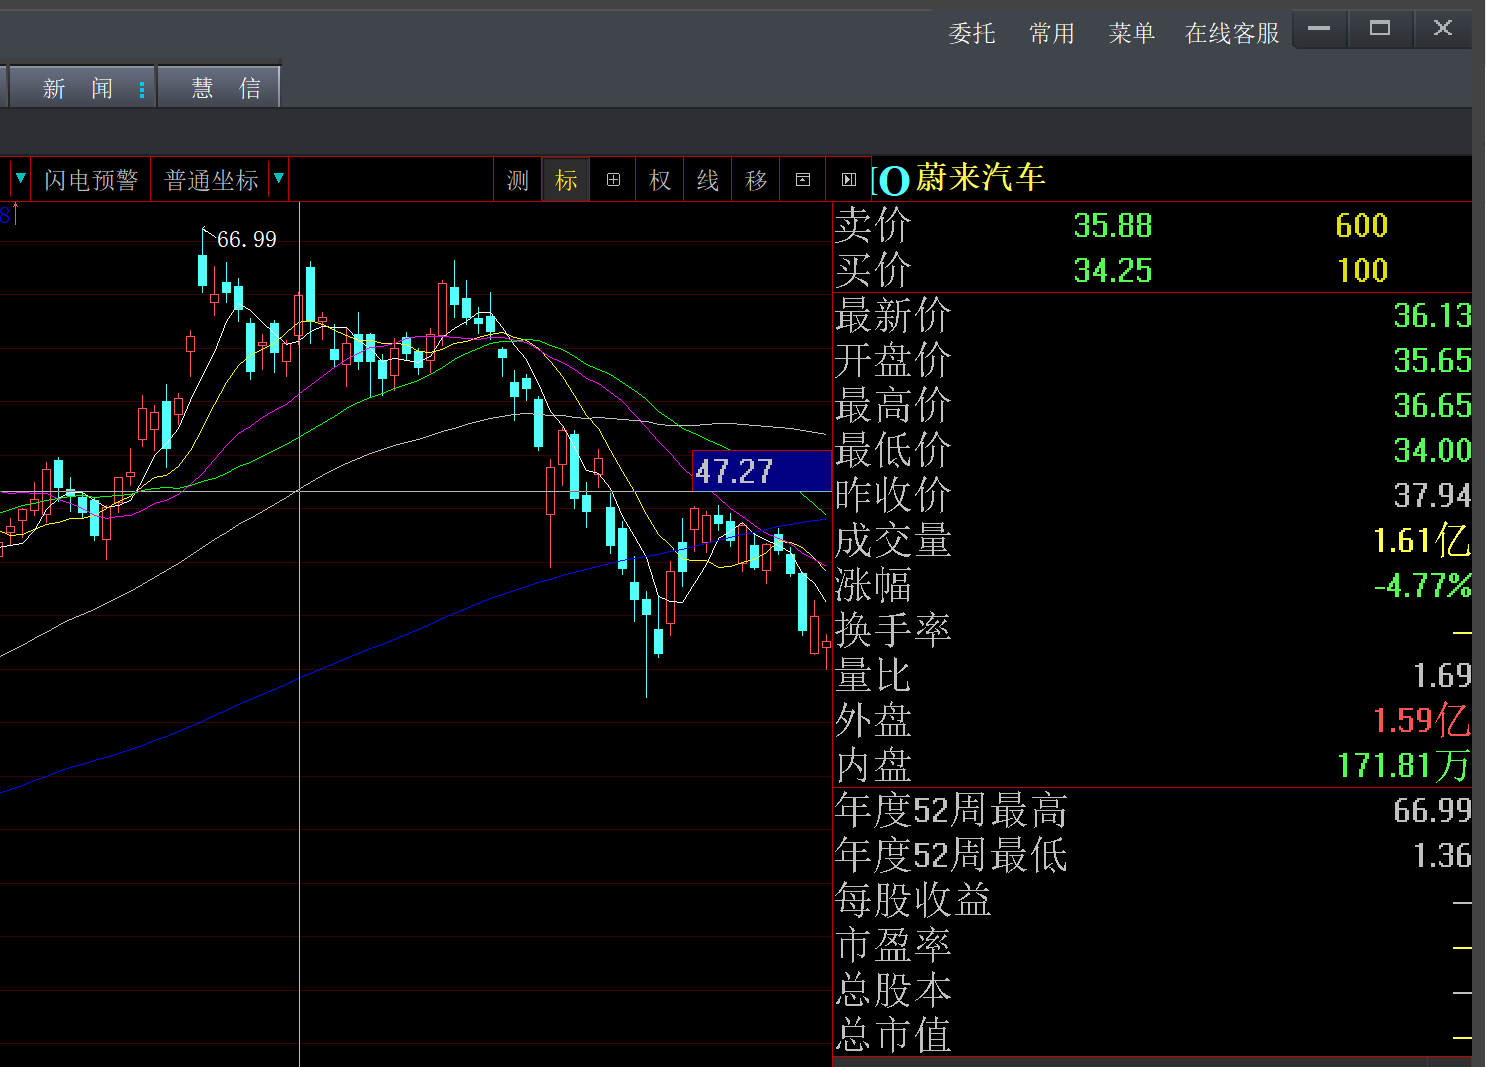The image size is (1486, 1067).
Task: Click previous close value 37.94
Action: tap(1432, 496)
